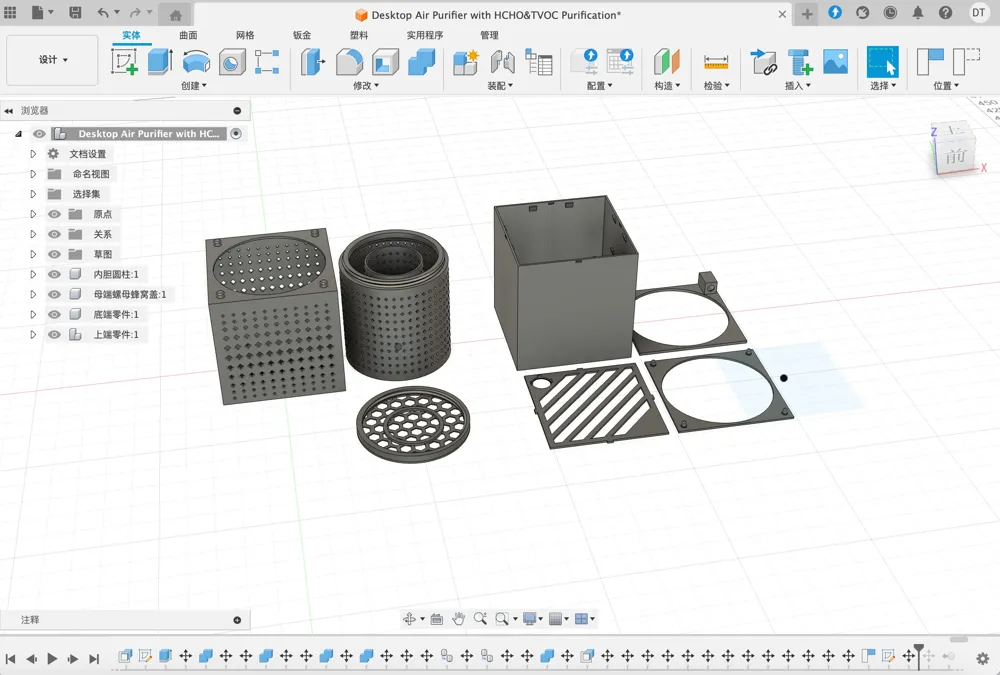The image size is (1000, 675).
Task: Open a new design tab with plus
Action: click(807, 14)
